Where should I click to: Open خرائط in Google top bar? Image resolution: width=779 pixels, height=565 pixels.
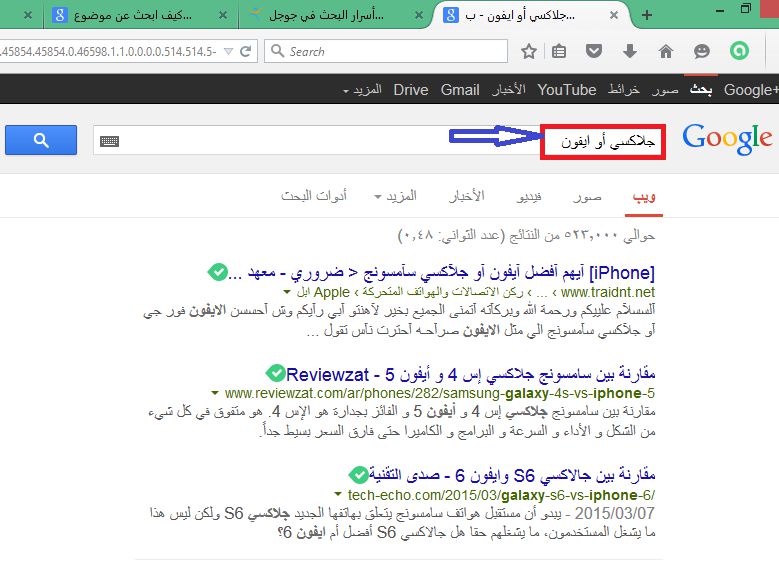click(x=623, y=89)
